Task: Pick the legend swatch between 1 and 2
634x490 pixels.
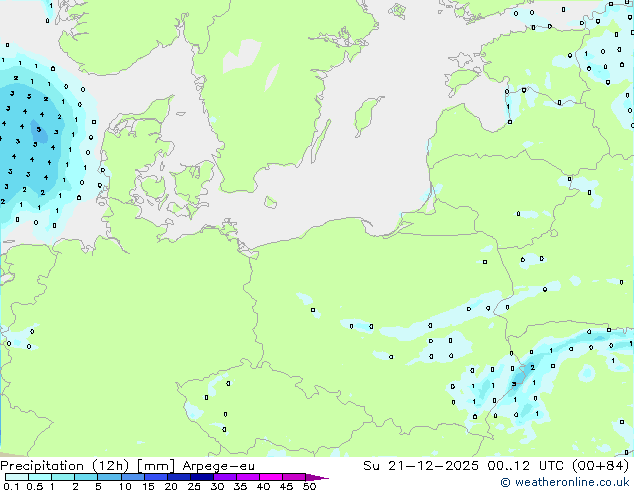Action: click(x=63, y=477)
